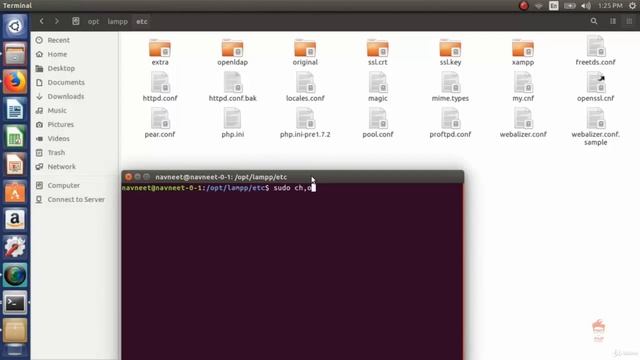
Task: Switch file manager to grid view
Action: pos(629,21)
